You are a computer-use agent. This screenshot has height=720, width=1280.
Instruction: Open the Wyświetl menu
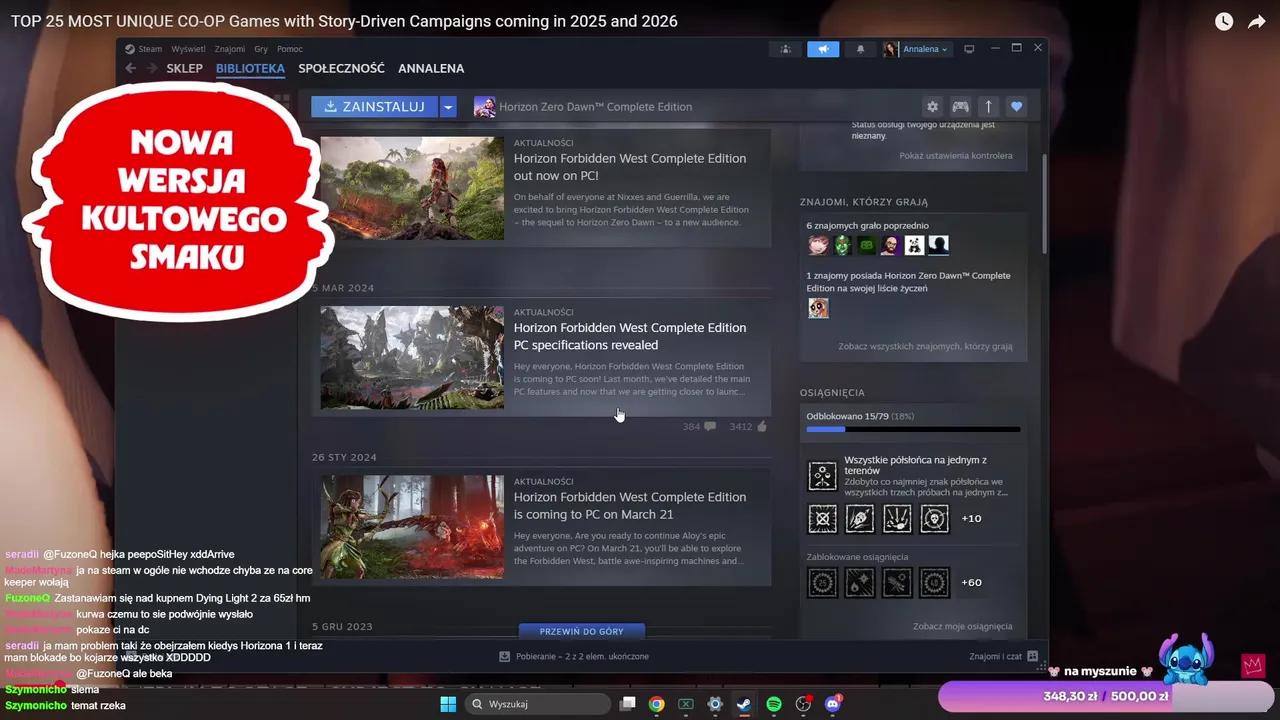point(188,49)
